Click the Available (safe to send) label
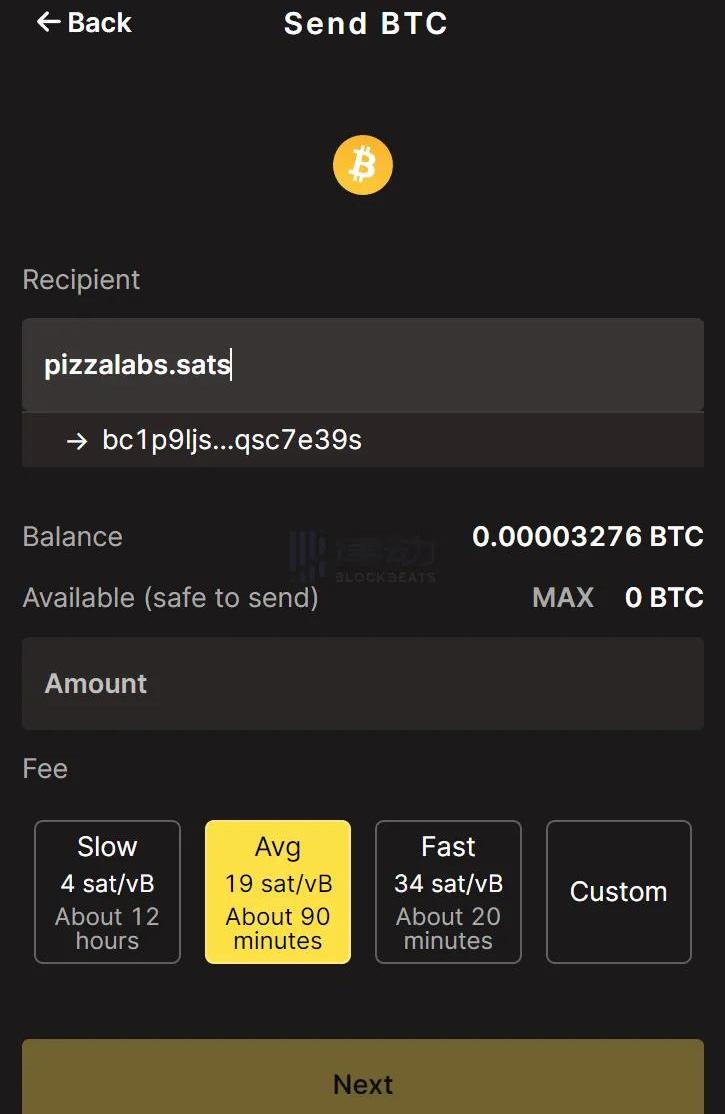This screenshot has width=725, height=1114. pyautogui.click(x=170, y=598)
